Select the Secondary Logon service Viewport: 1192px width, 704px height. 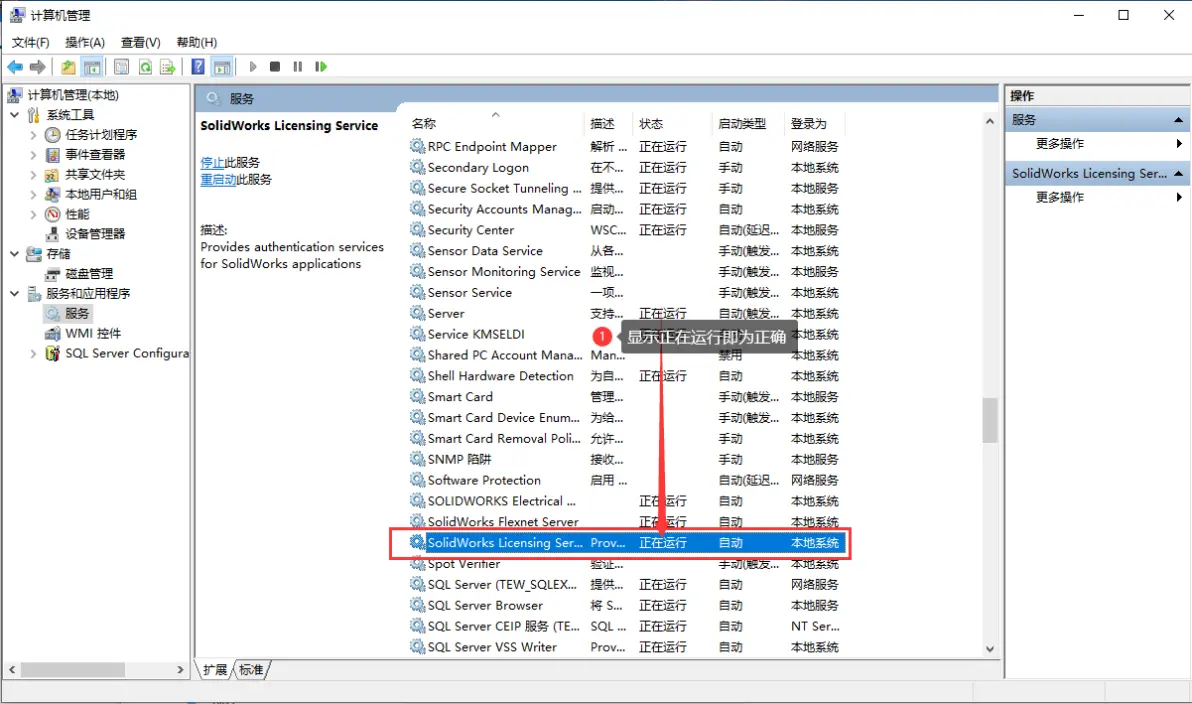coord(477,167)
